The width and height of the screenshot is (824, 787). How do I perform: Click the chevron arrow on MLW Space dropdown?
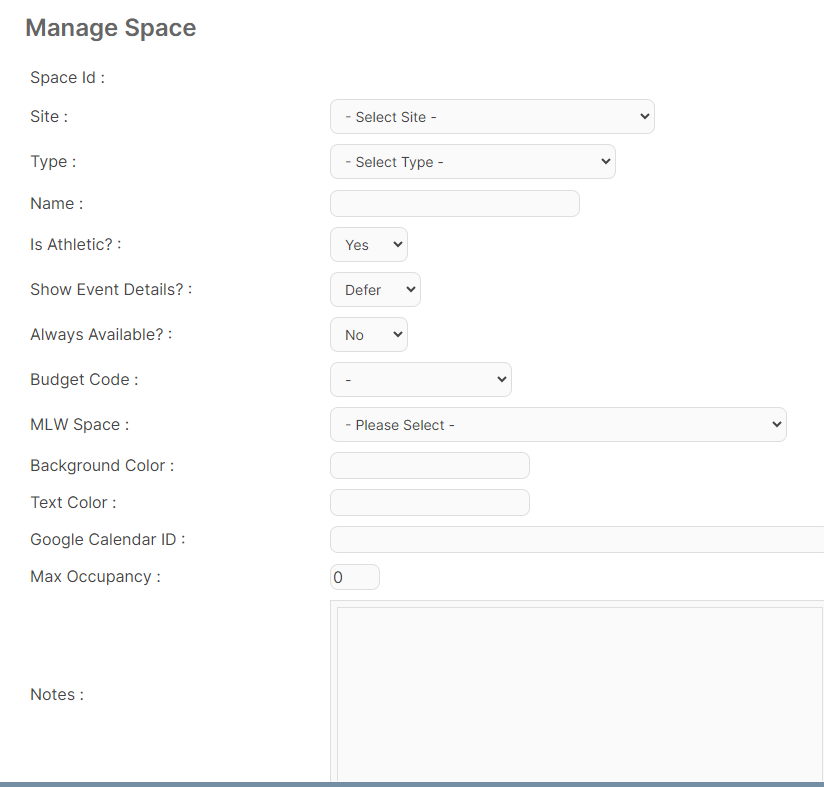777,424
